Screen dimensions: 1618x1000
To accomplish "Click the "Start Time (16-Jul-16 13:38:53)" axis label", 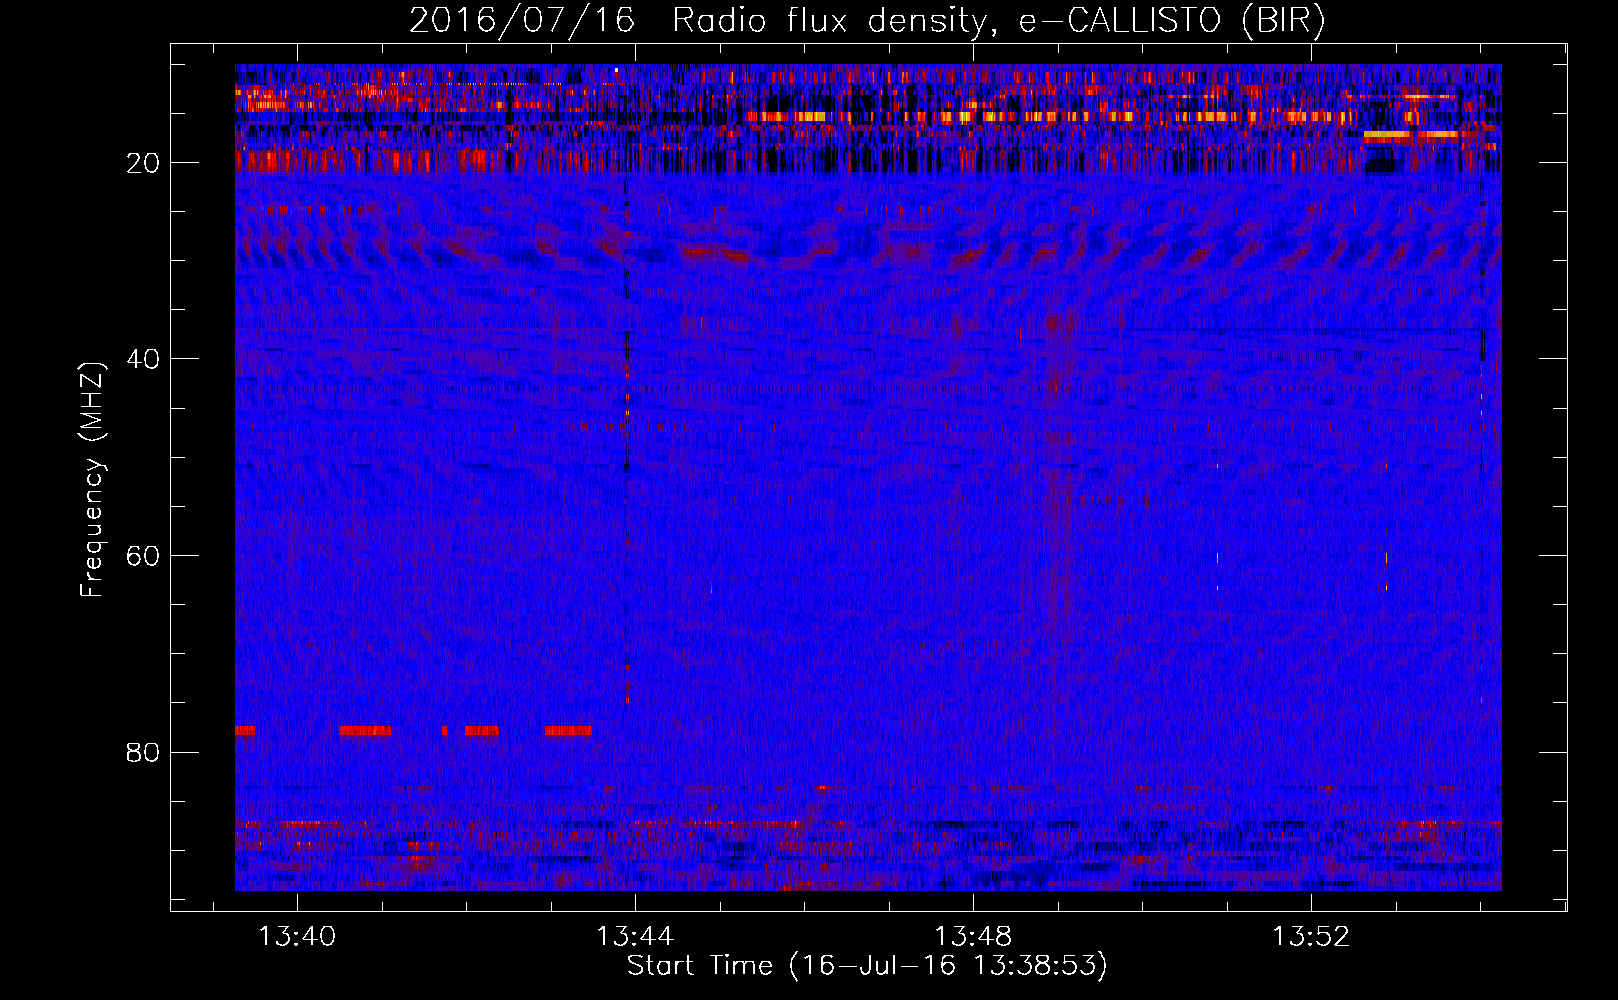I will tap(867, 966).
